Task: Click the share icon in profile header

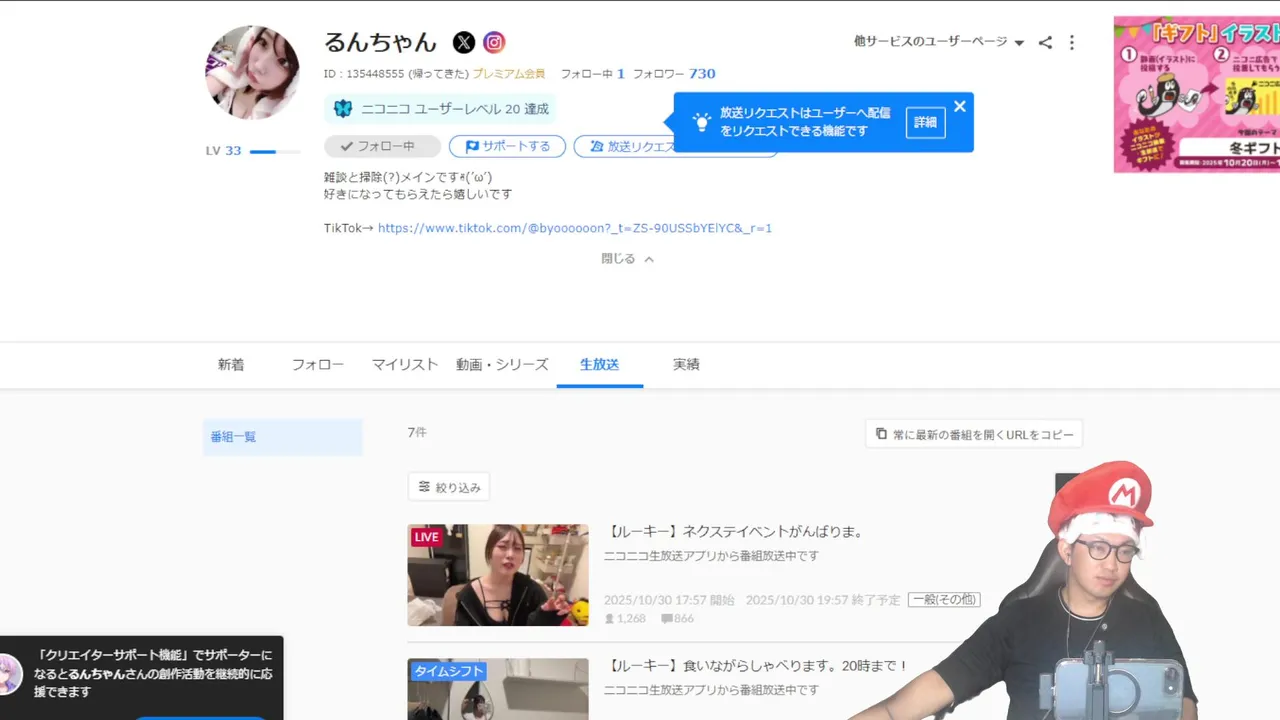Action: 1045,42
